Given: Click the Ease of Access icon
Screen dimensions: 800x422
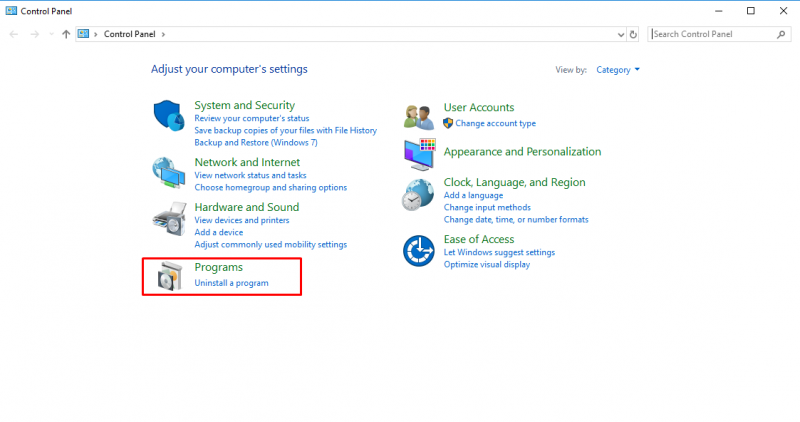Looking at the screenshot, I should (x=418, y=251).
